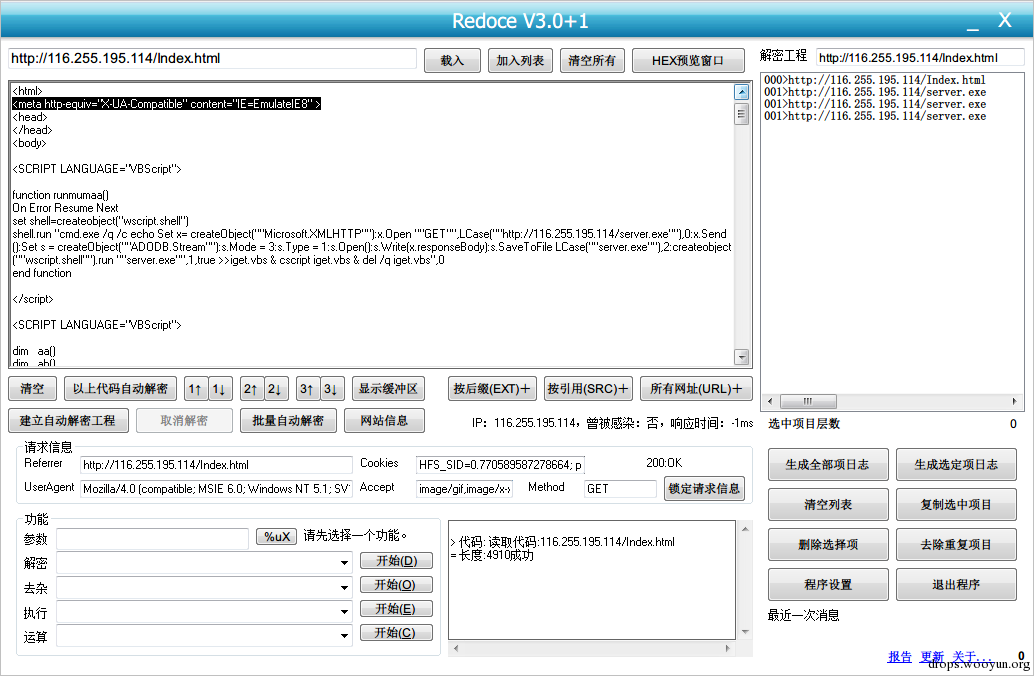This screenshot has width=1034, height=676.
Task: Click the 加入列表 add to list button
Action: [x=520, y=61]
